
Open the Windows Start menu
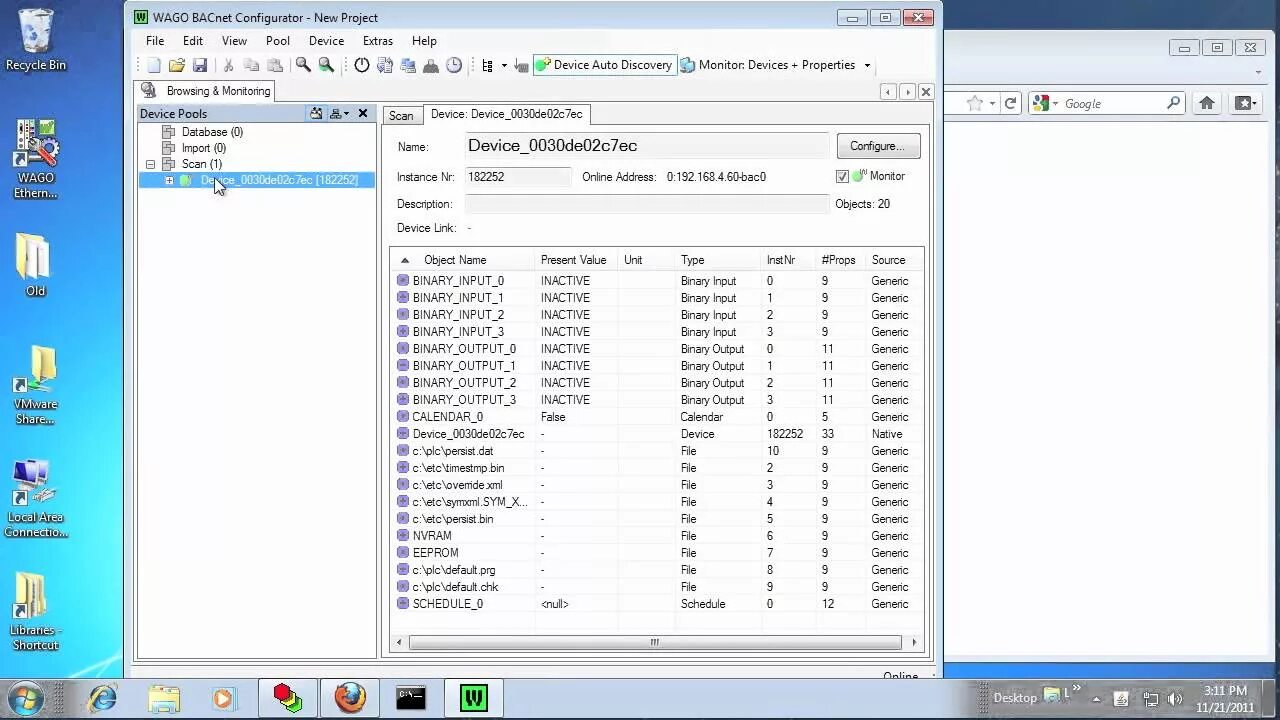[x=26, y=697]
